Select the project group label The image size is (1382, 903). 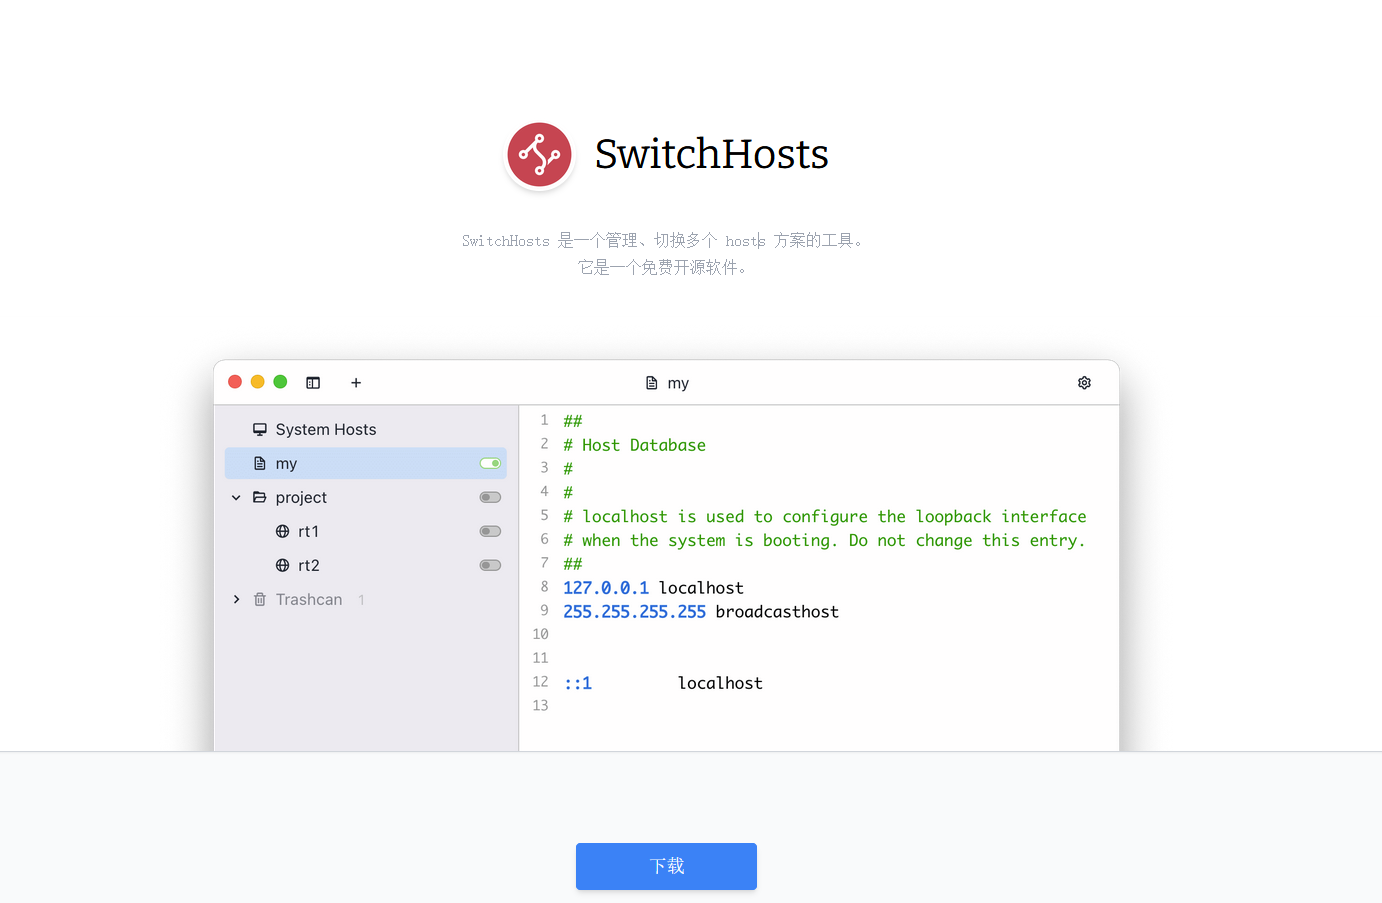coord(301,497)
